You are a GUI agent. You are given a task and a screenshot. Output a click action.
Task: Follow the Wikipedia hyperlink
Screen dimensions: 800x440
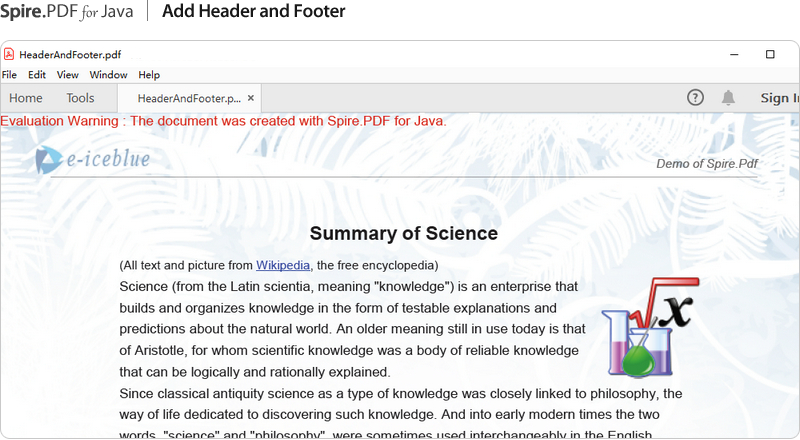click(284, 265)
